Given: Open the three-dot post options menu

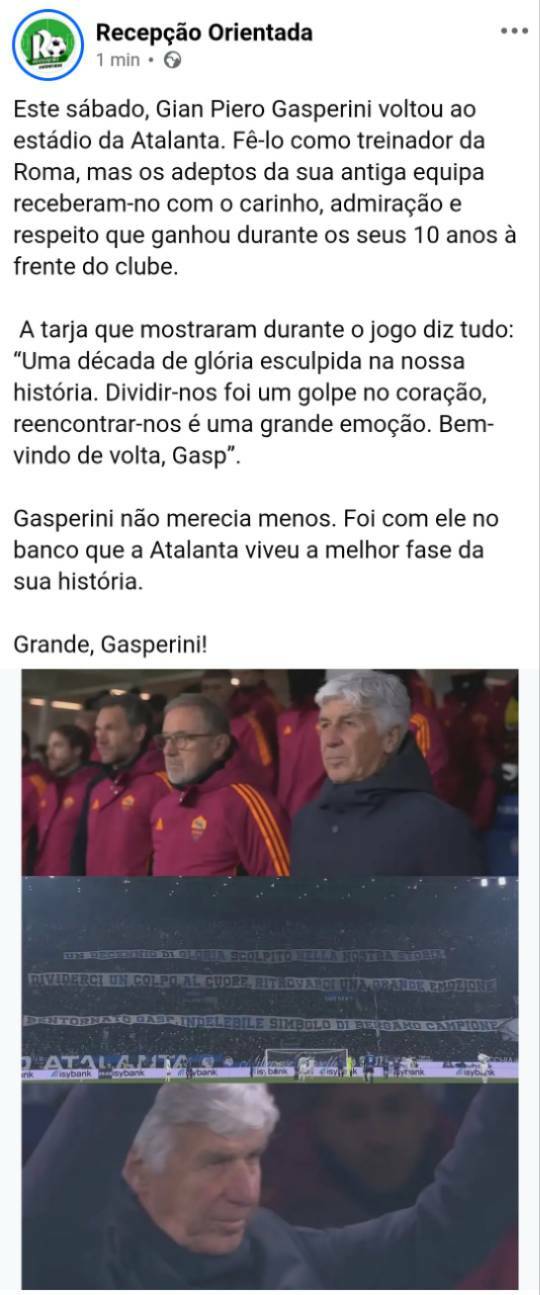Looking at the screenshot, I should click(x=513, y=31).
